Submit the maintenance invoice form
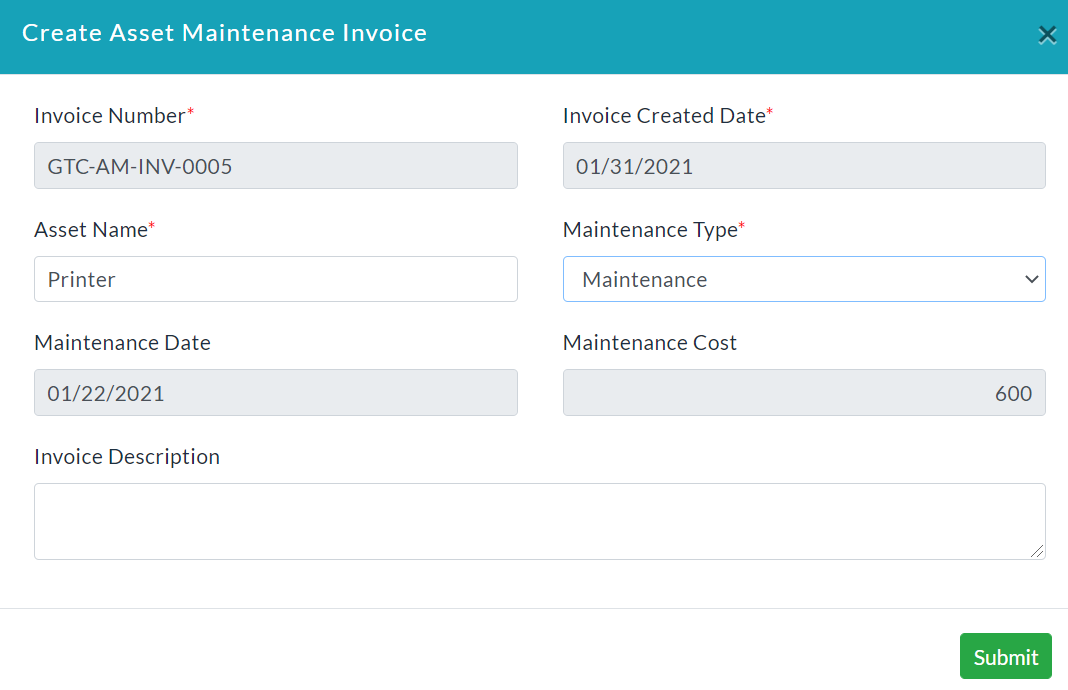 tap(1005, 656)
